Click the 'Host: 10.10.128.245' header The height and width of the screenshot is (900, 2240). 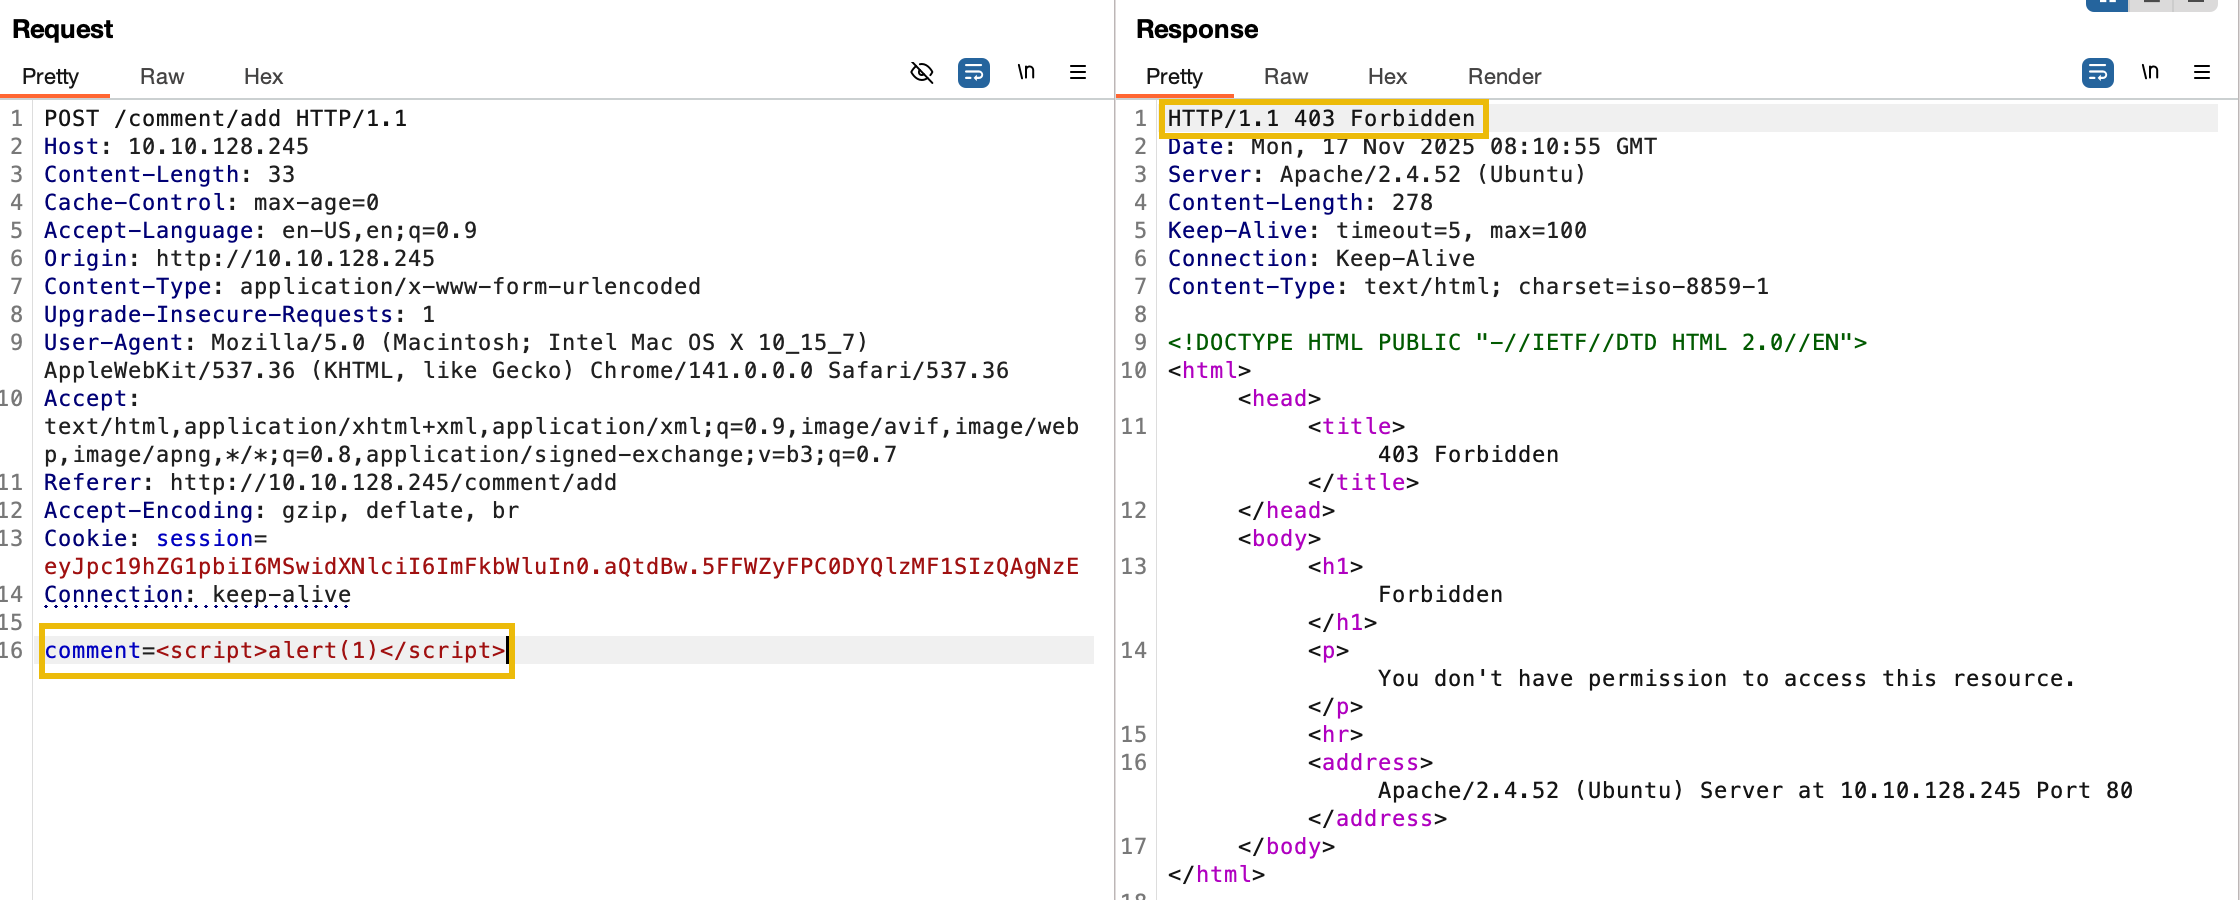[176, 146]
